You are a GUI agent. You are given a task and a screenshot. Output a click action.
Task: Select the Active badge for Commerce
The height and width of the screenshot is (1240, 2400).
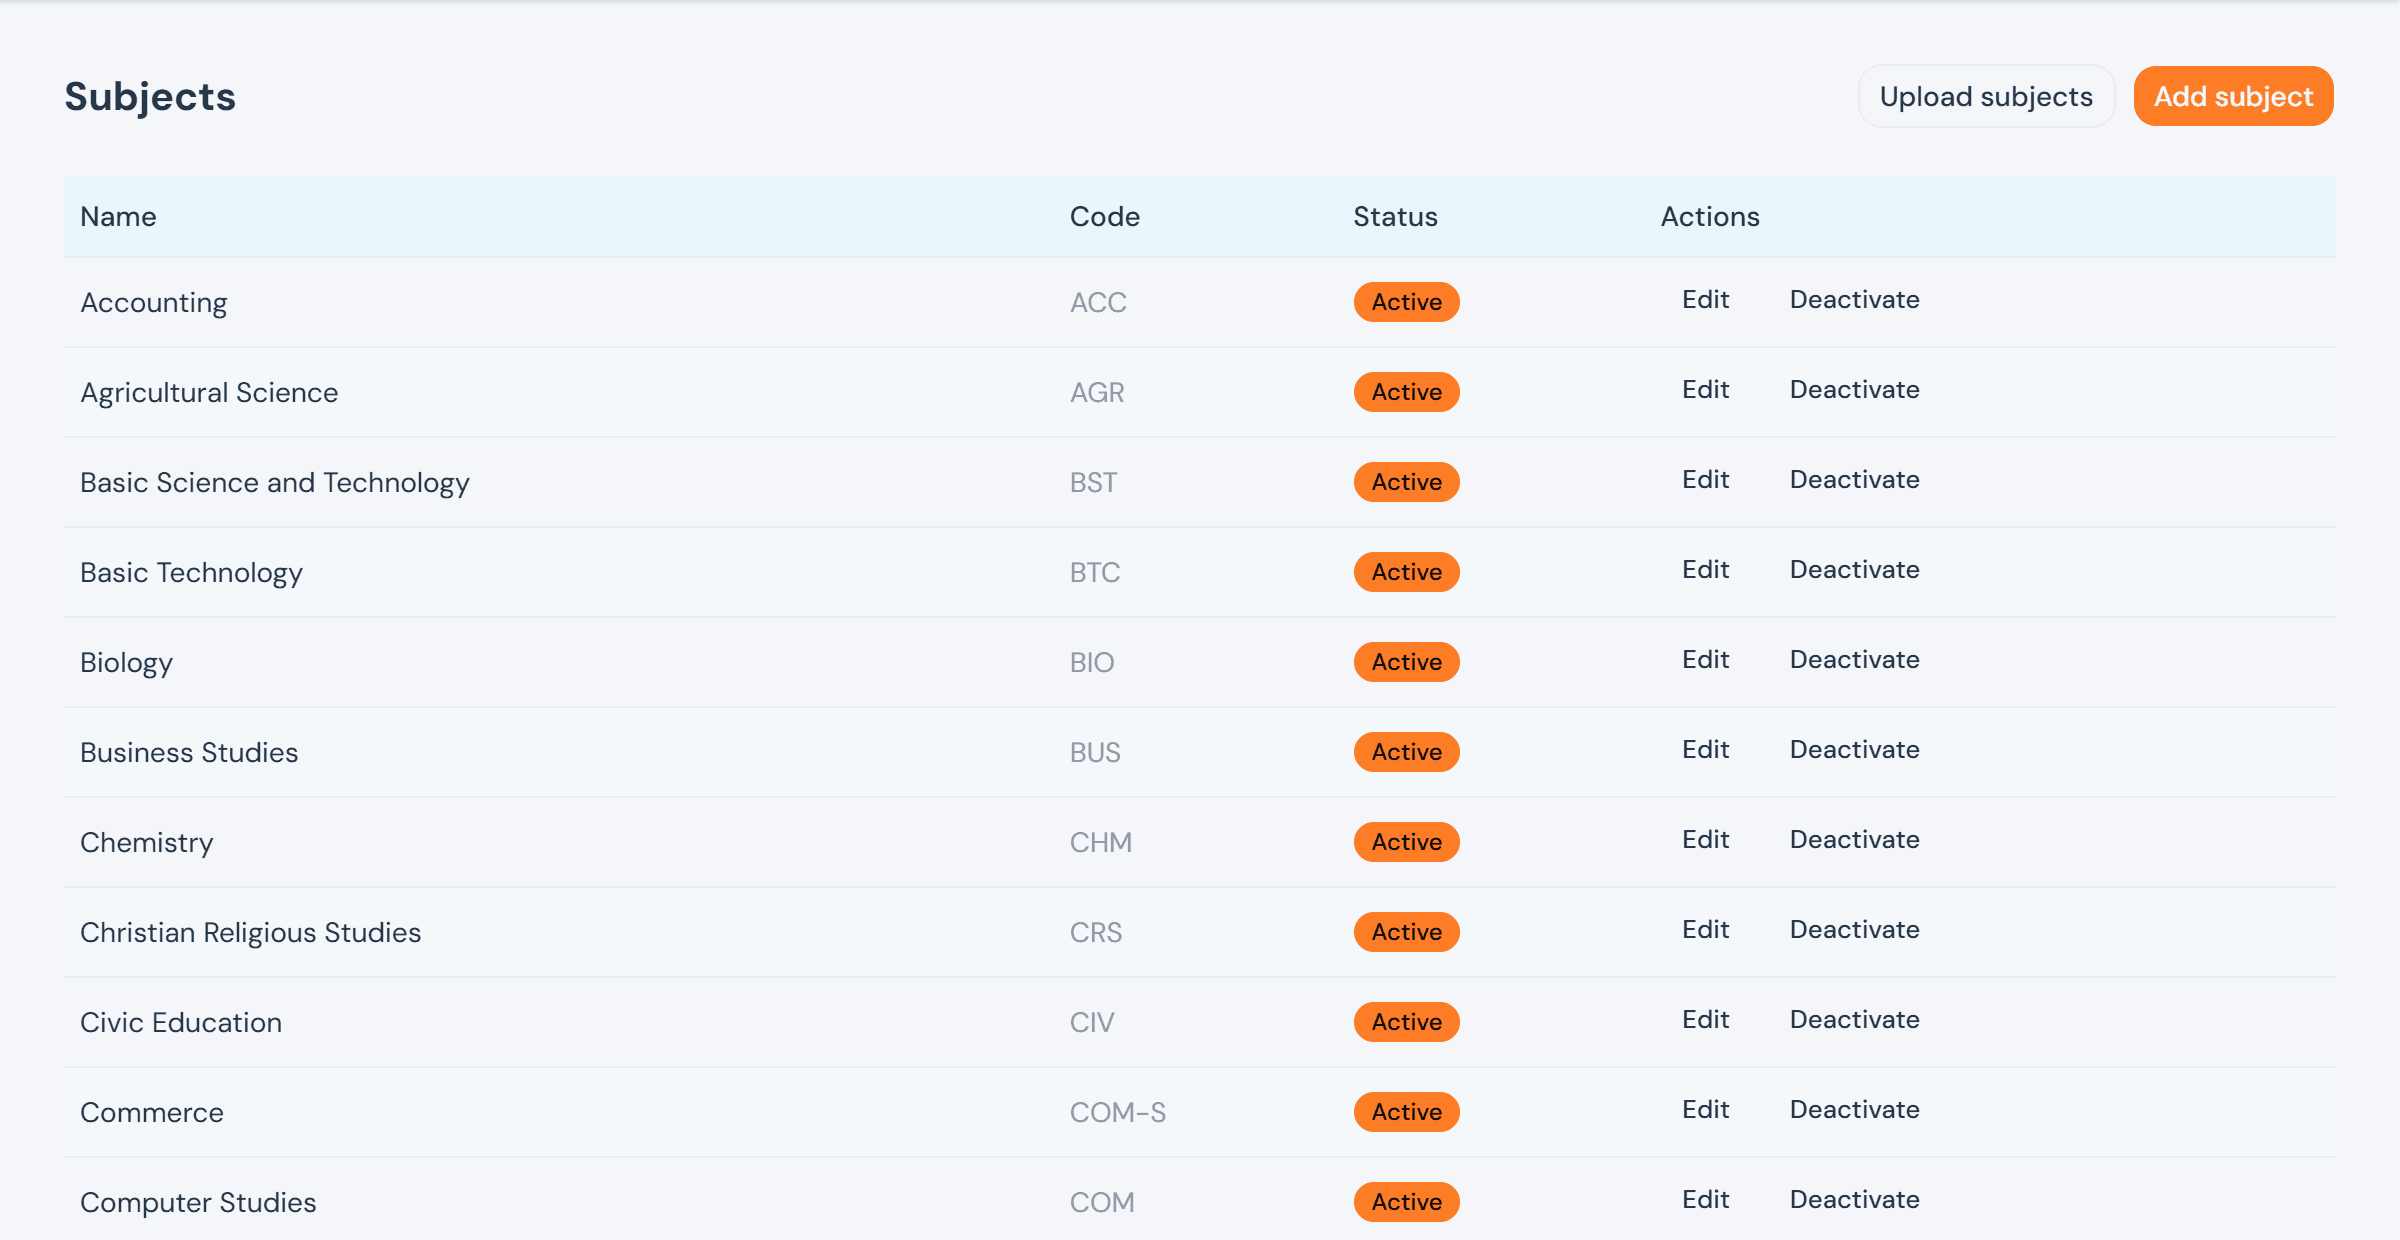pyautogui.click(x=1406, y=1112)
